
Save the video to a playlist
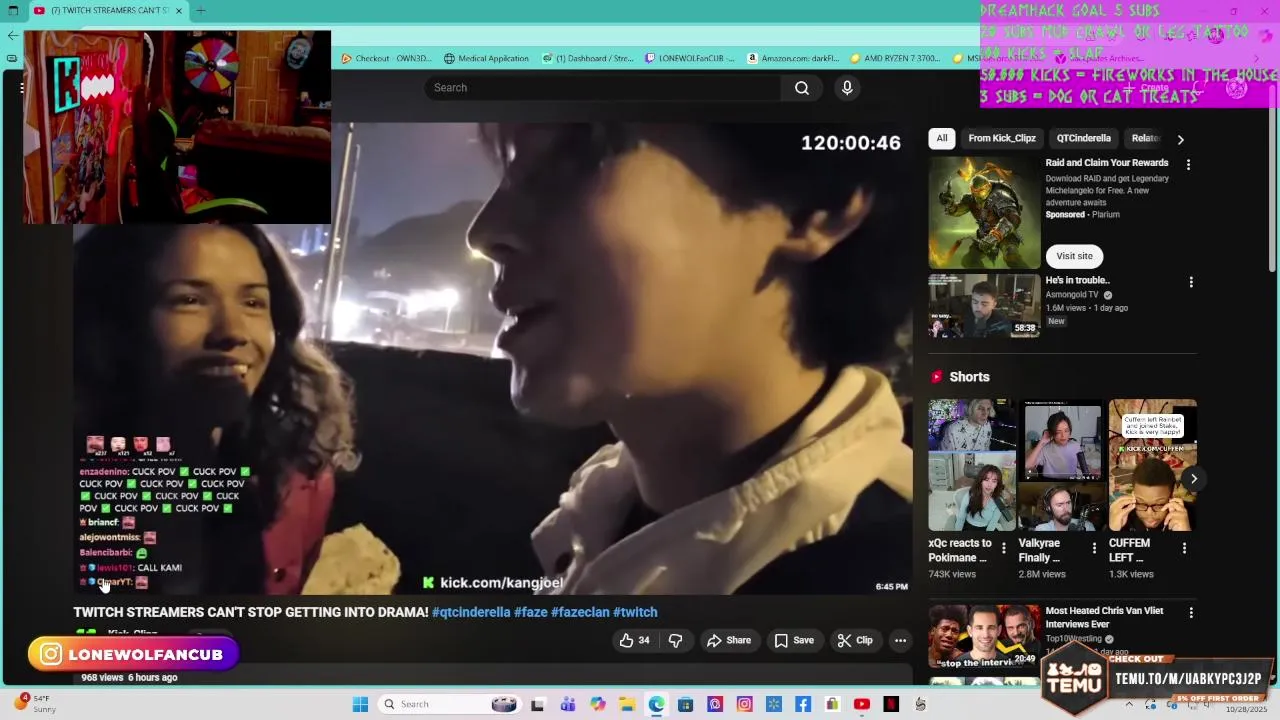(794, 640)
